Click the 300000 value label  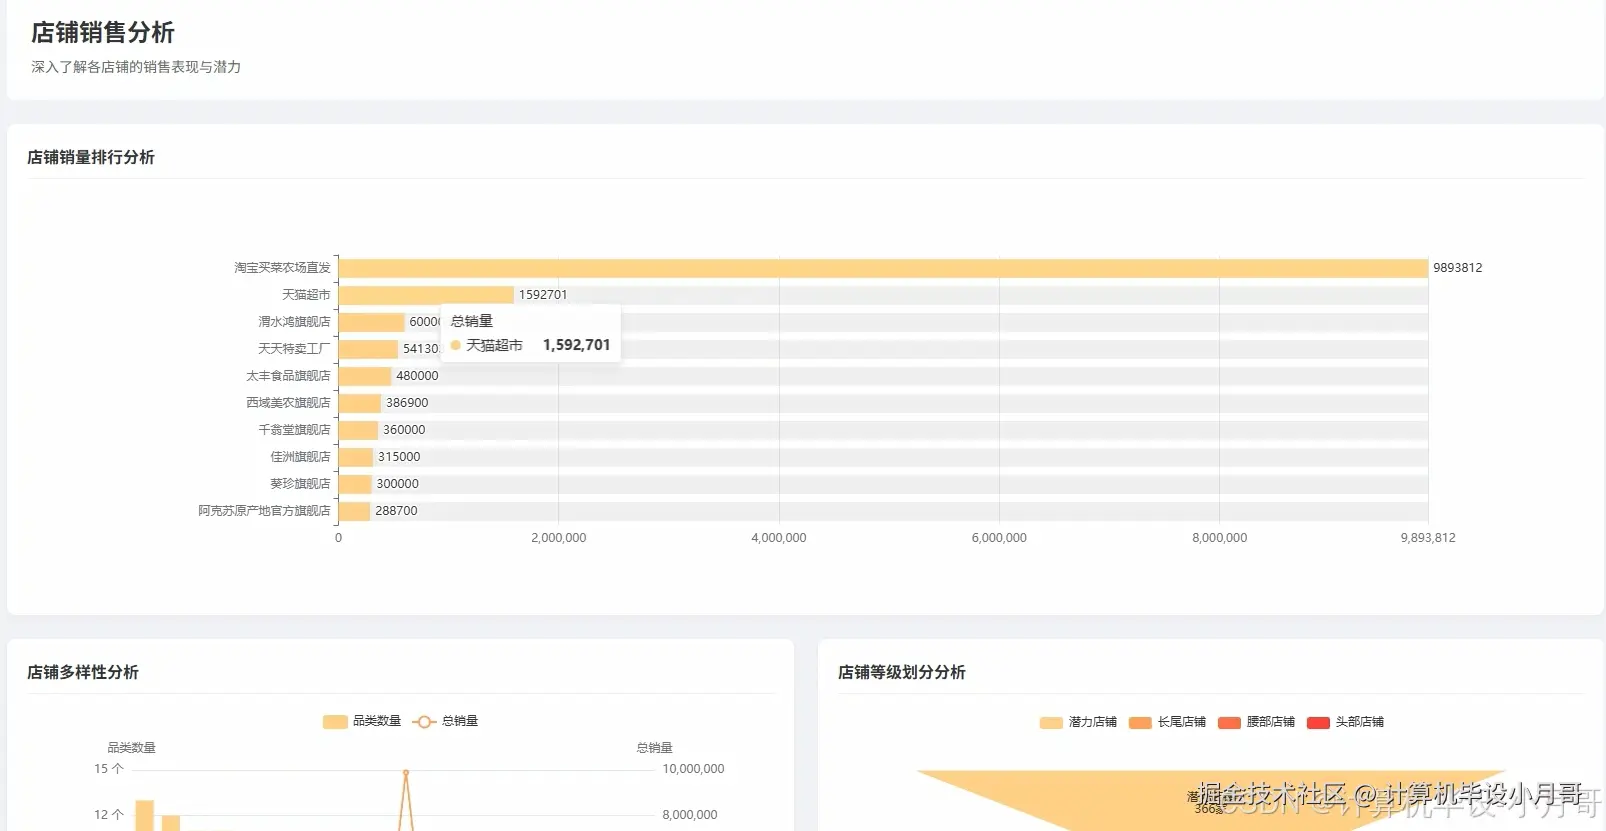398,484
